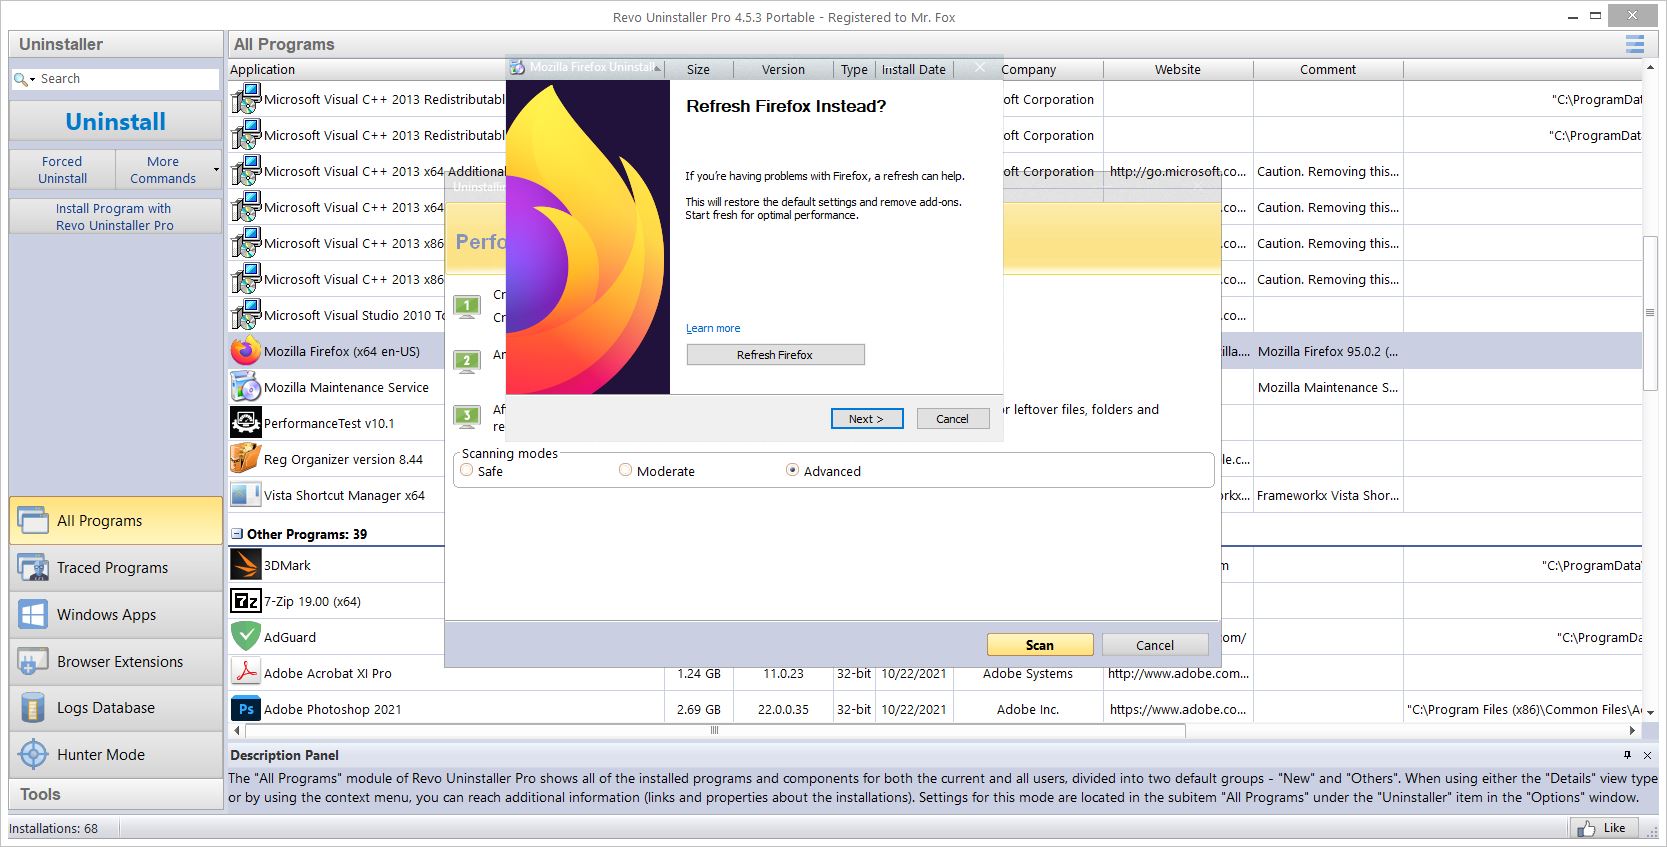The height and width of the screenshot is (847, 1667).
Task: Switch to Logs Database
Action: click(116, 708)
